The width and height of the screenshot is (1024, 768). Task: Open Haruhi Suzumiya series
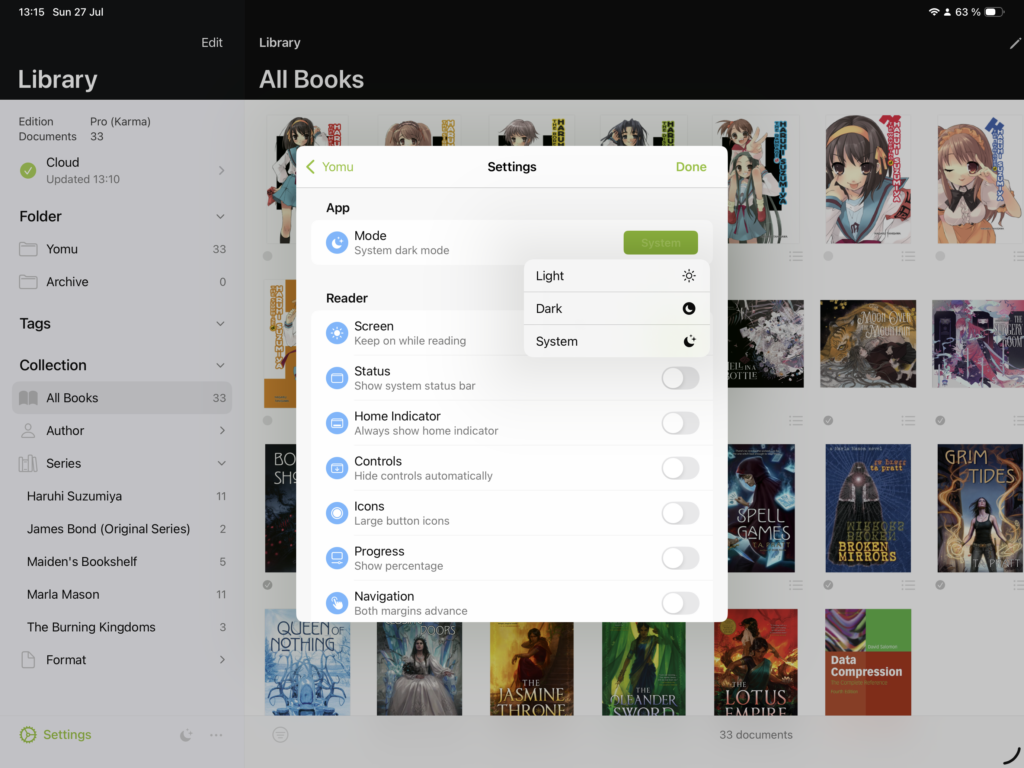coord(122,496)
